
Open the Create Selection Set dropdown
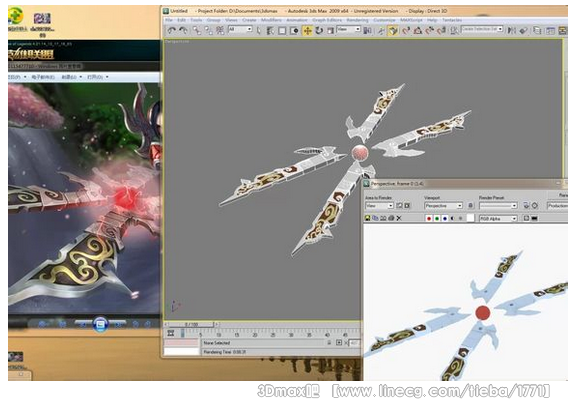pyautogui.click(x=482, y=29)
